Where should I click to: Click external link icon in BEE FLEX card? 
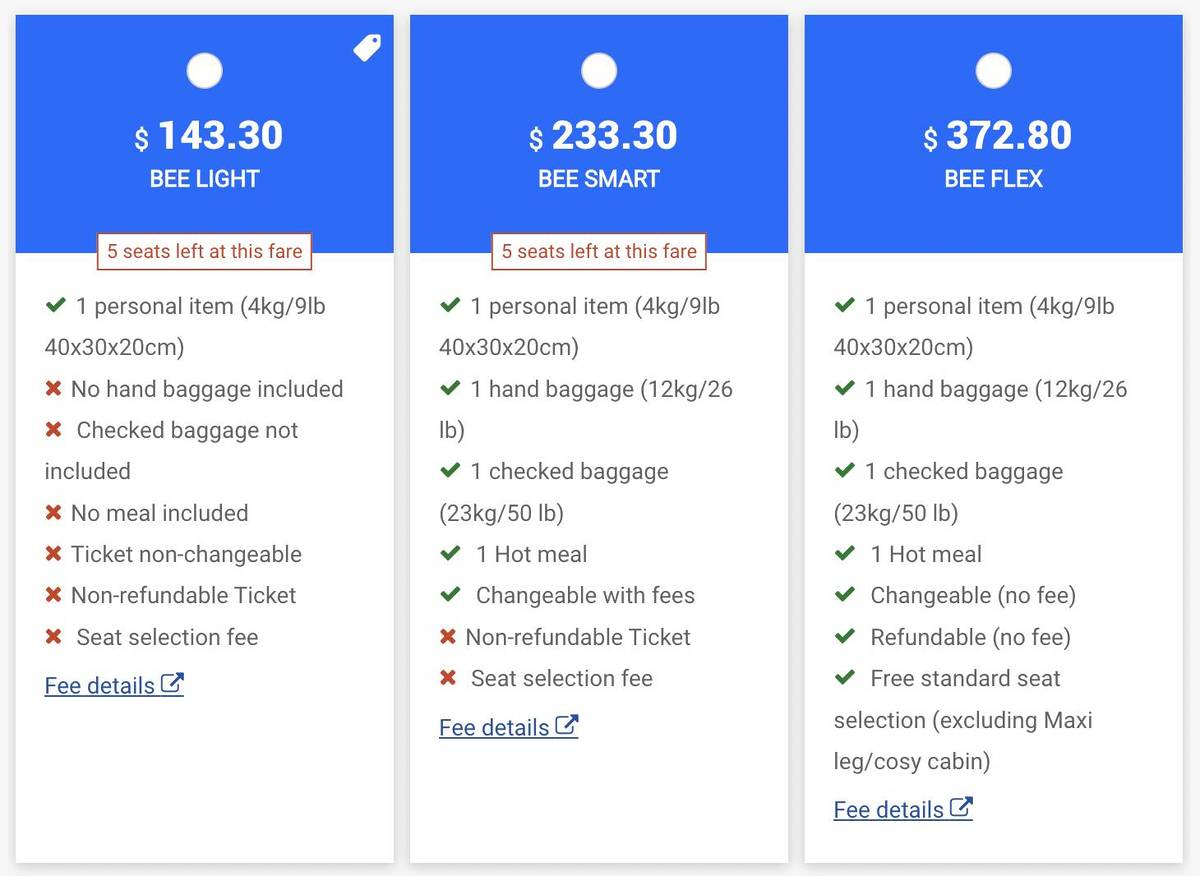coord(961,808)
